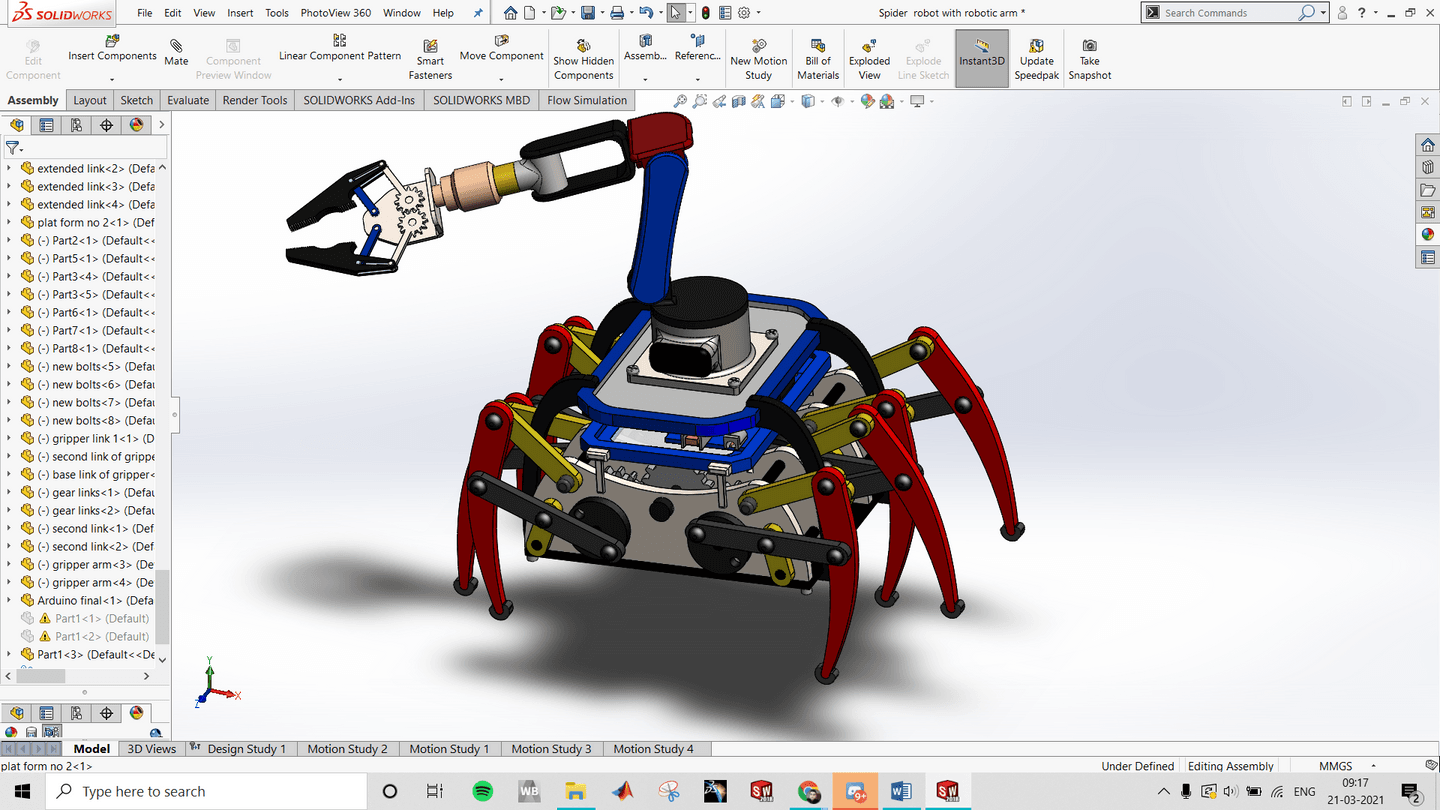Select the Mate tool
This screenshot has height=810, width=1440.
176,53
